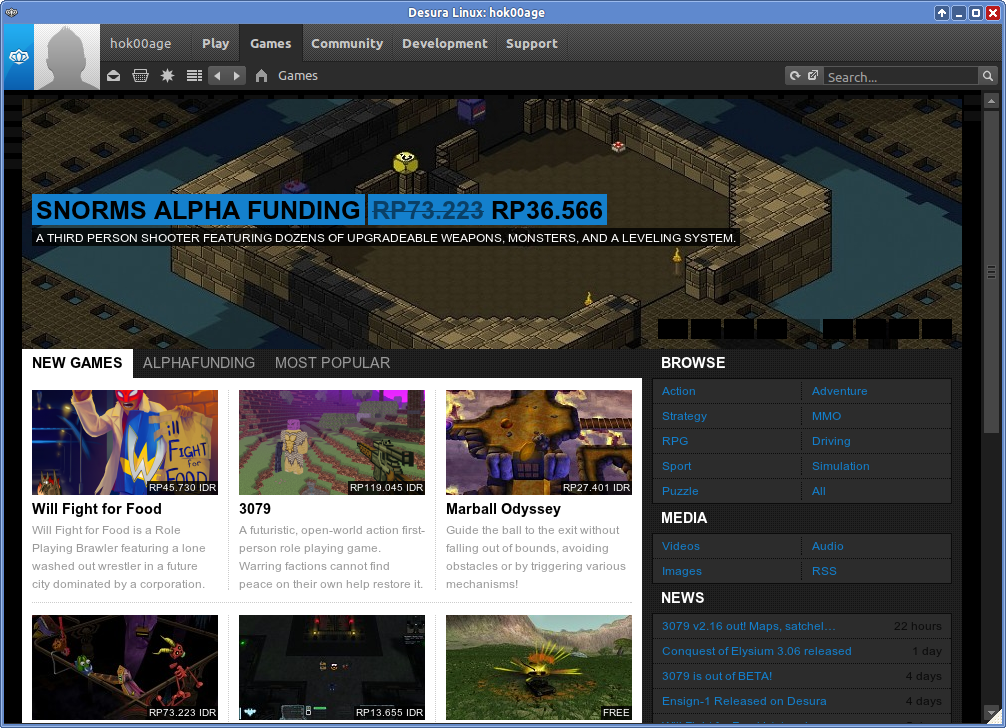Refresh the page with the reload icon
1006x728 pixels.
796,76
